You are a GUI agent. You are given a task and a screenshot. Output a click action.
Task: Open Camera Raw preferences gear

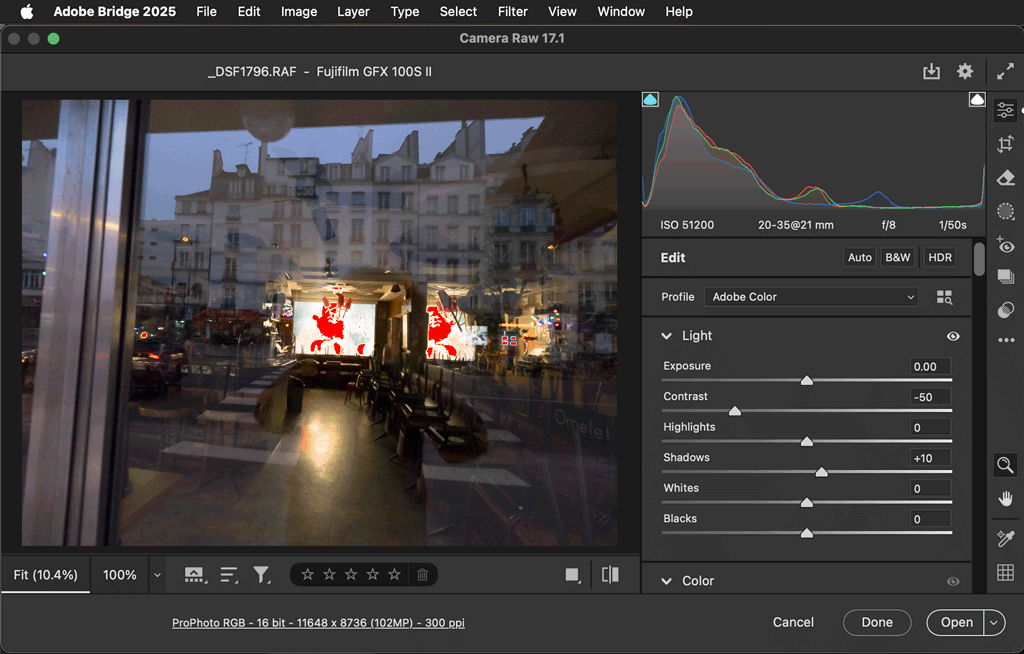click(965, 71)
